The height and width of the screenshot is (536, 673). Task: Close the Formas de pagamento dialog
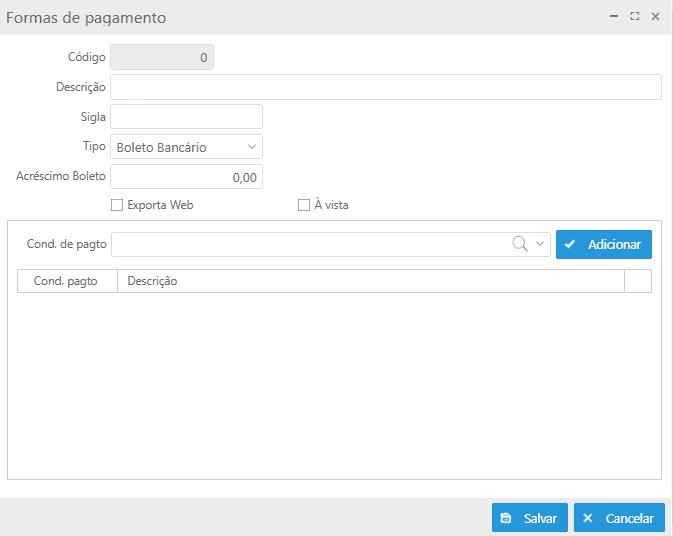tap(656, 17)
